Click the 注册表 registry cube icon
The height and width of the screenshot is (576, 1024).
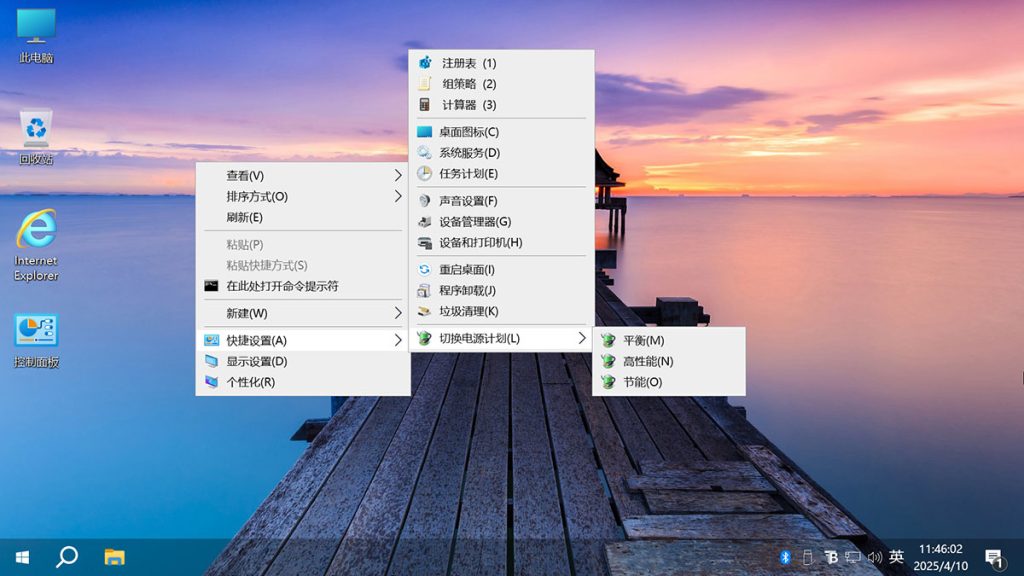[424, 63]
